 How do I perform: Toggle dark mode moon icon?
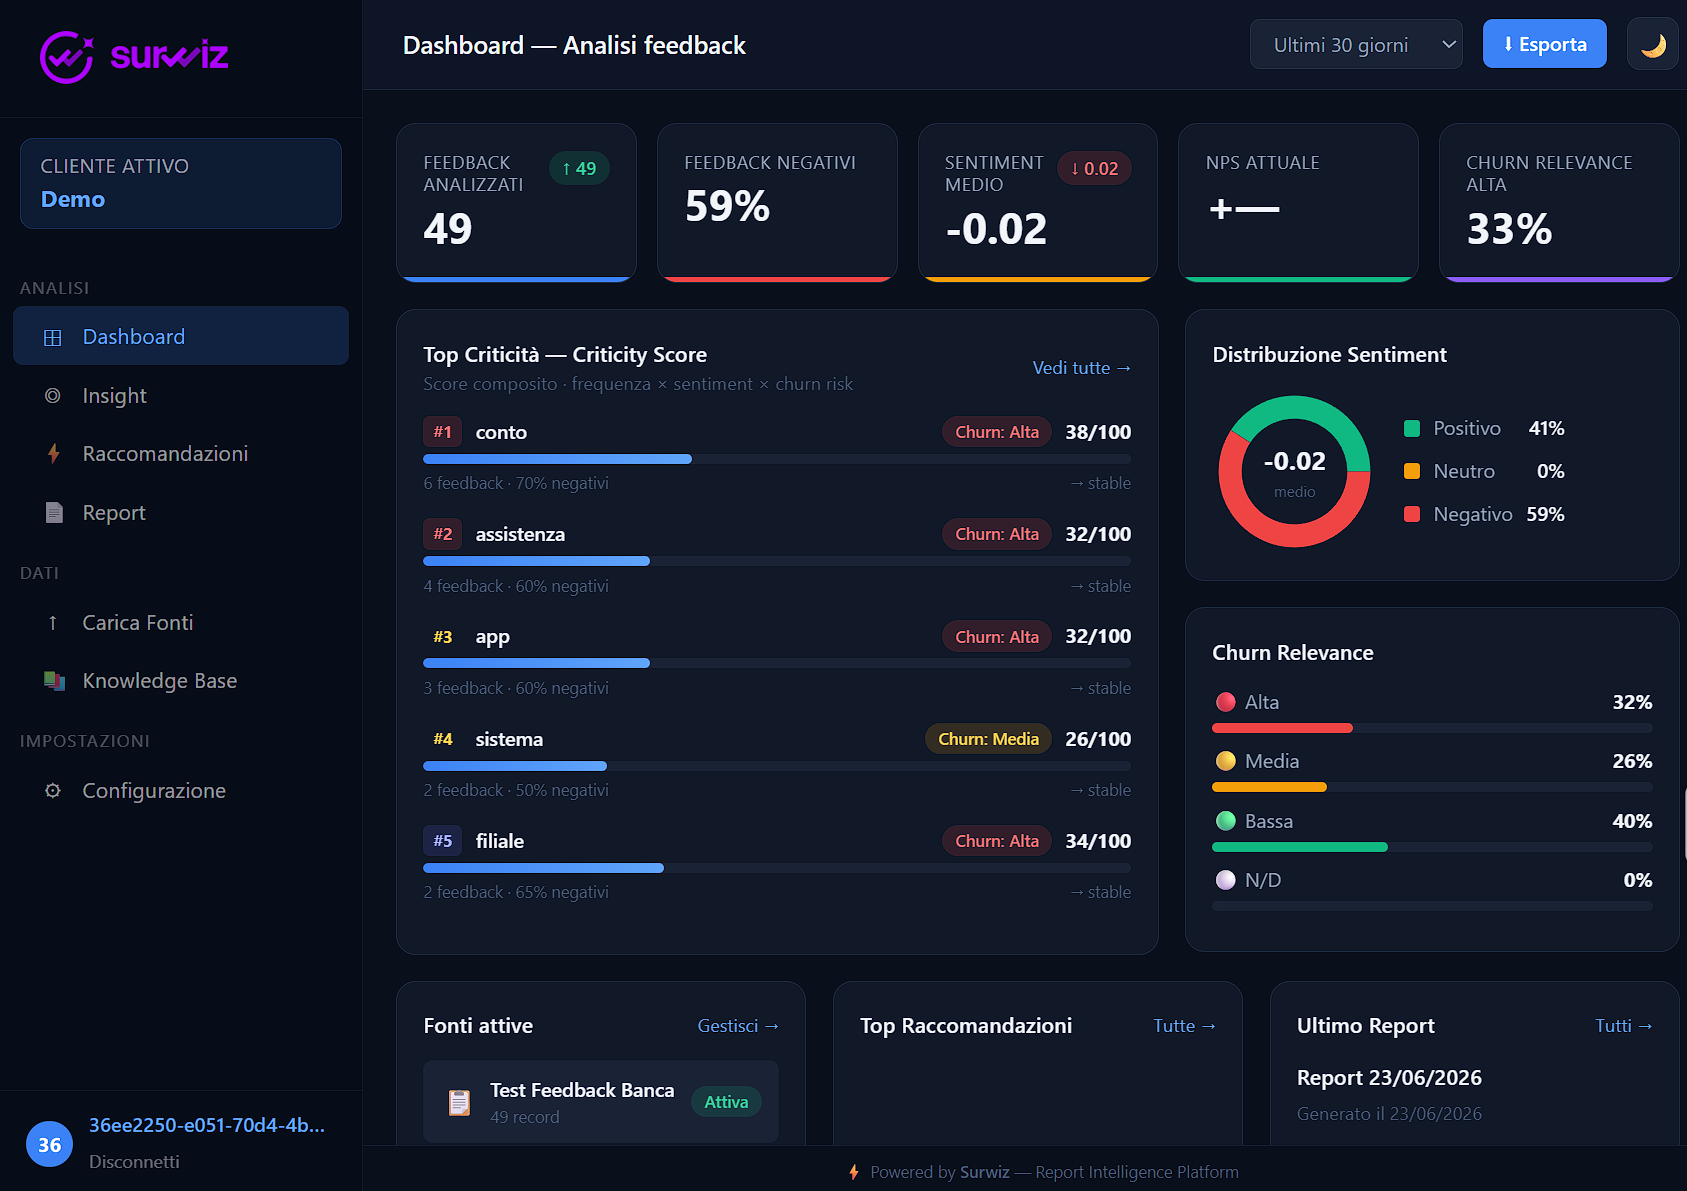(1653, 45)
